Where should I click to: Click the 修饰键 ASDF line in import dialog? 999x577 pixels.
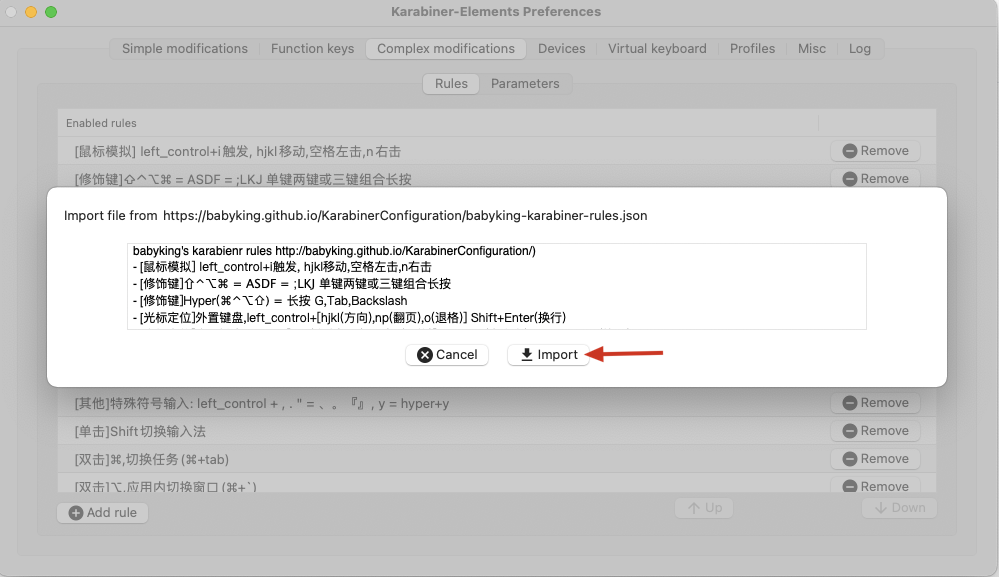[x=292, y=283]
